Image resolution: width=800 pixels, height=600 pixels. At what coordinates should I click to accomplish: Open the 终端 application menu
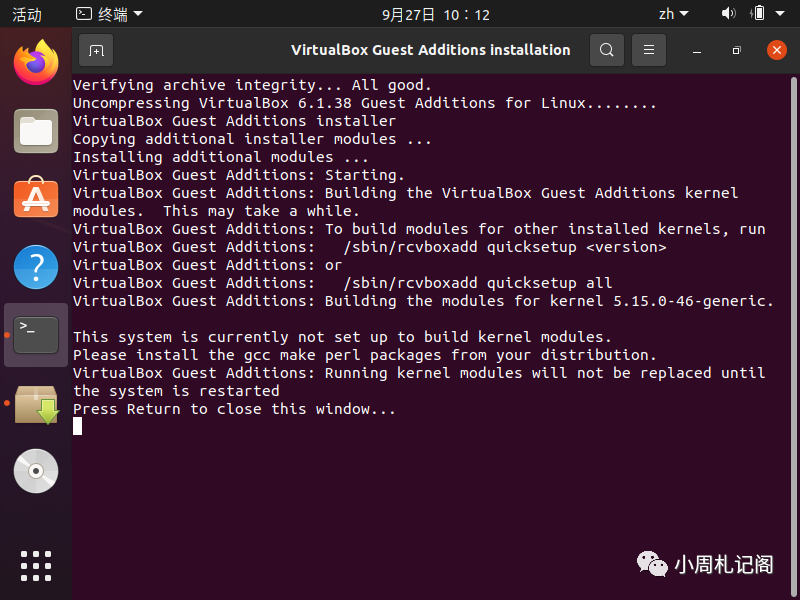coord(109,14)
